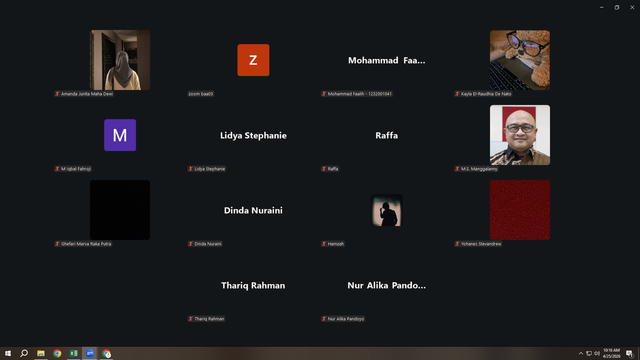Select Hamzah silhouette profile picture
This screenshot has height=360, width=640.
(387, 210)
